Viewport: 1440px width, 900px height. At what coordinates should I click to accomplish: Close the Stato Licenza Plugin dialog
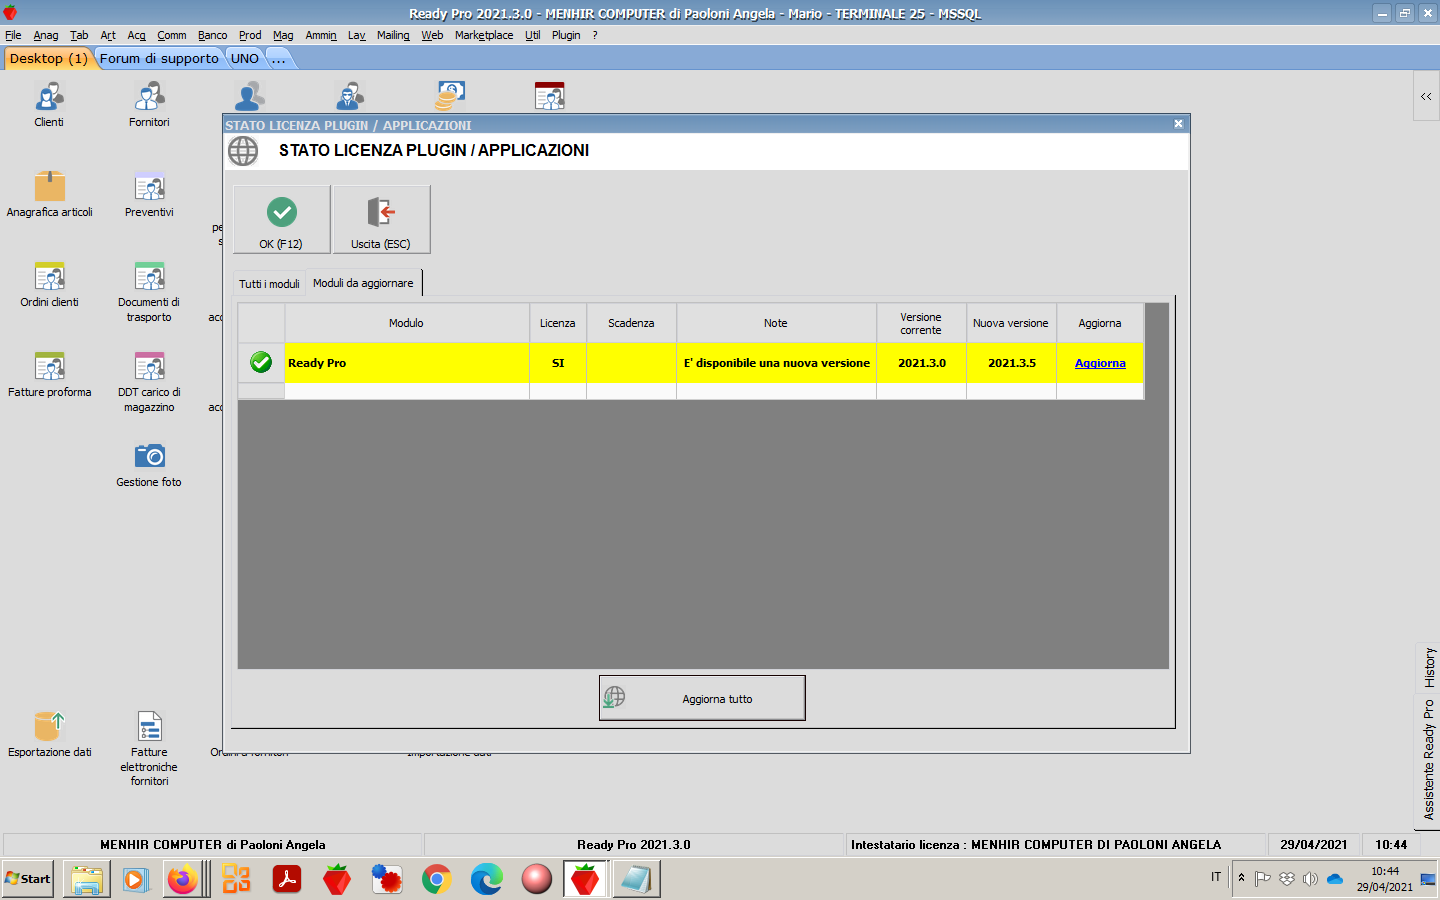[x=1178, y=124]
